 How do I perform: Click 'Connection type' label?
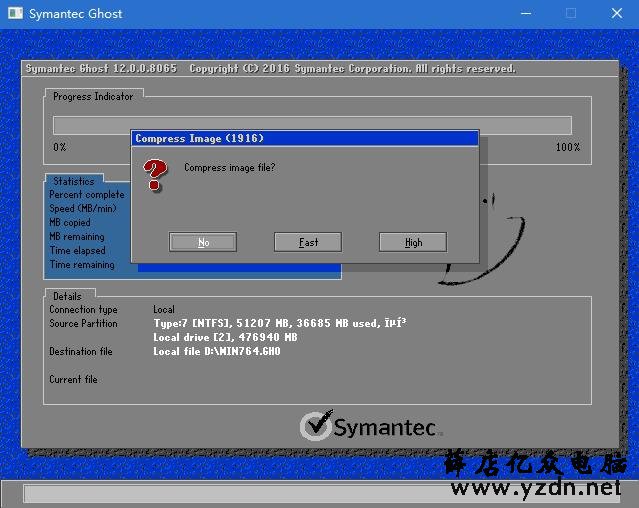pyautogui.click(x=83, y=310)
